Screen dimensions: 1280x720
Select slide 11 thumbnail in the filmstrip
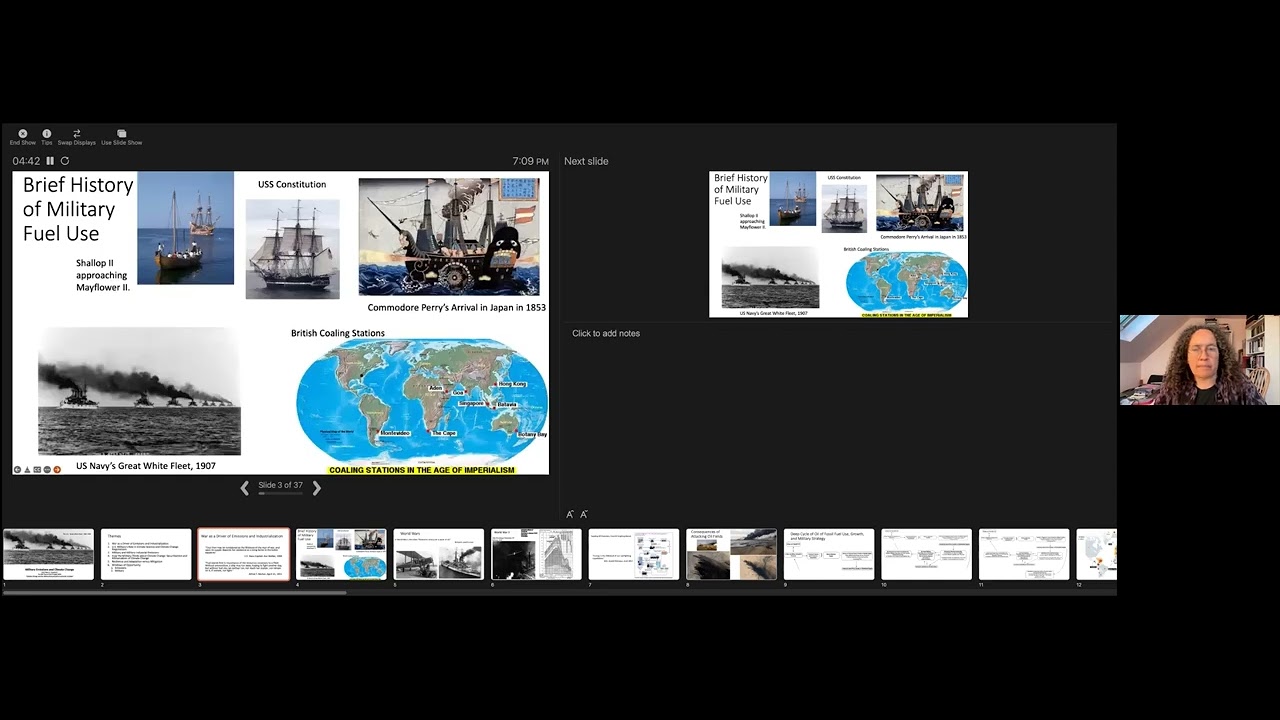click(x=1024, y=554)
